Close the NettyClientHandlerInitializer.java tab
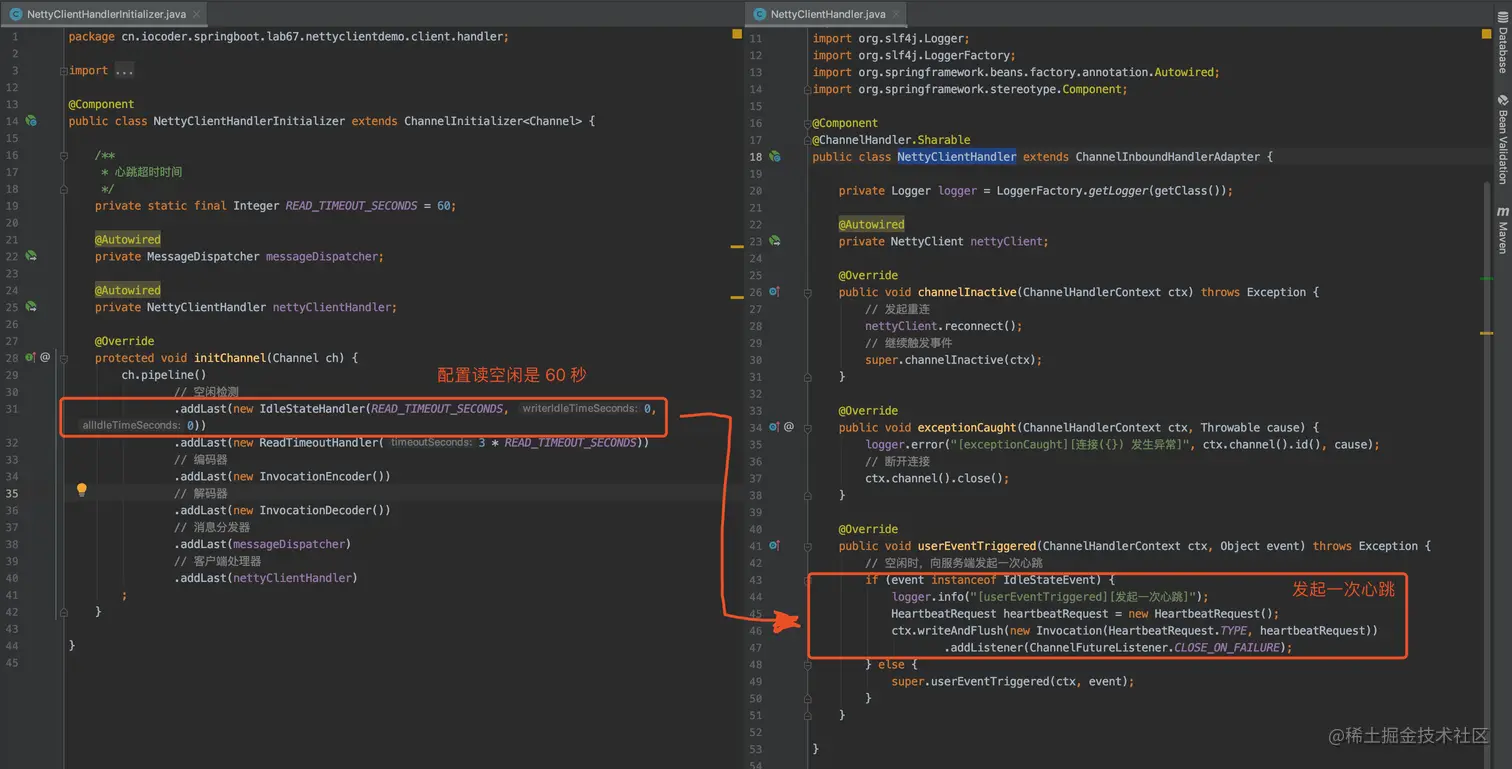The image size is (1512, 769). (194, 15)
